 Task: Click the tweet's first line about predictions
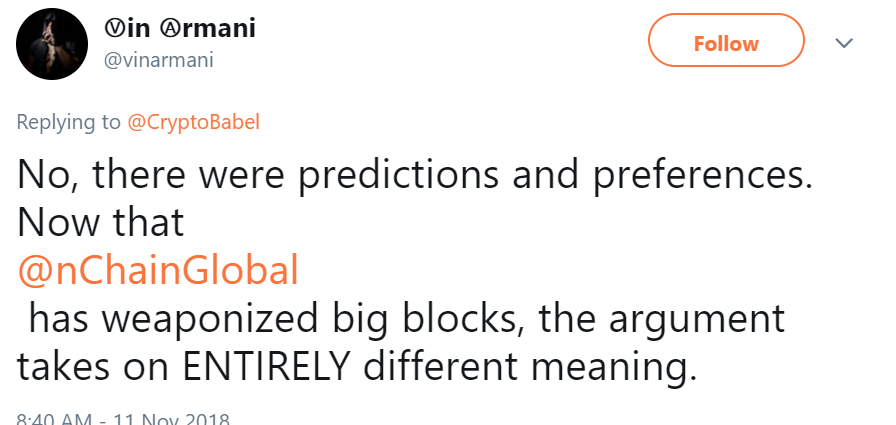414,174
